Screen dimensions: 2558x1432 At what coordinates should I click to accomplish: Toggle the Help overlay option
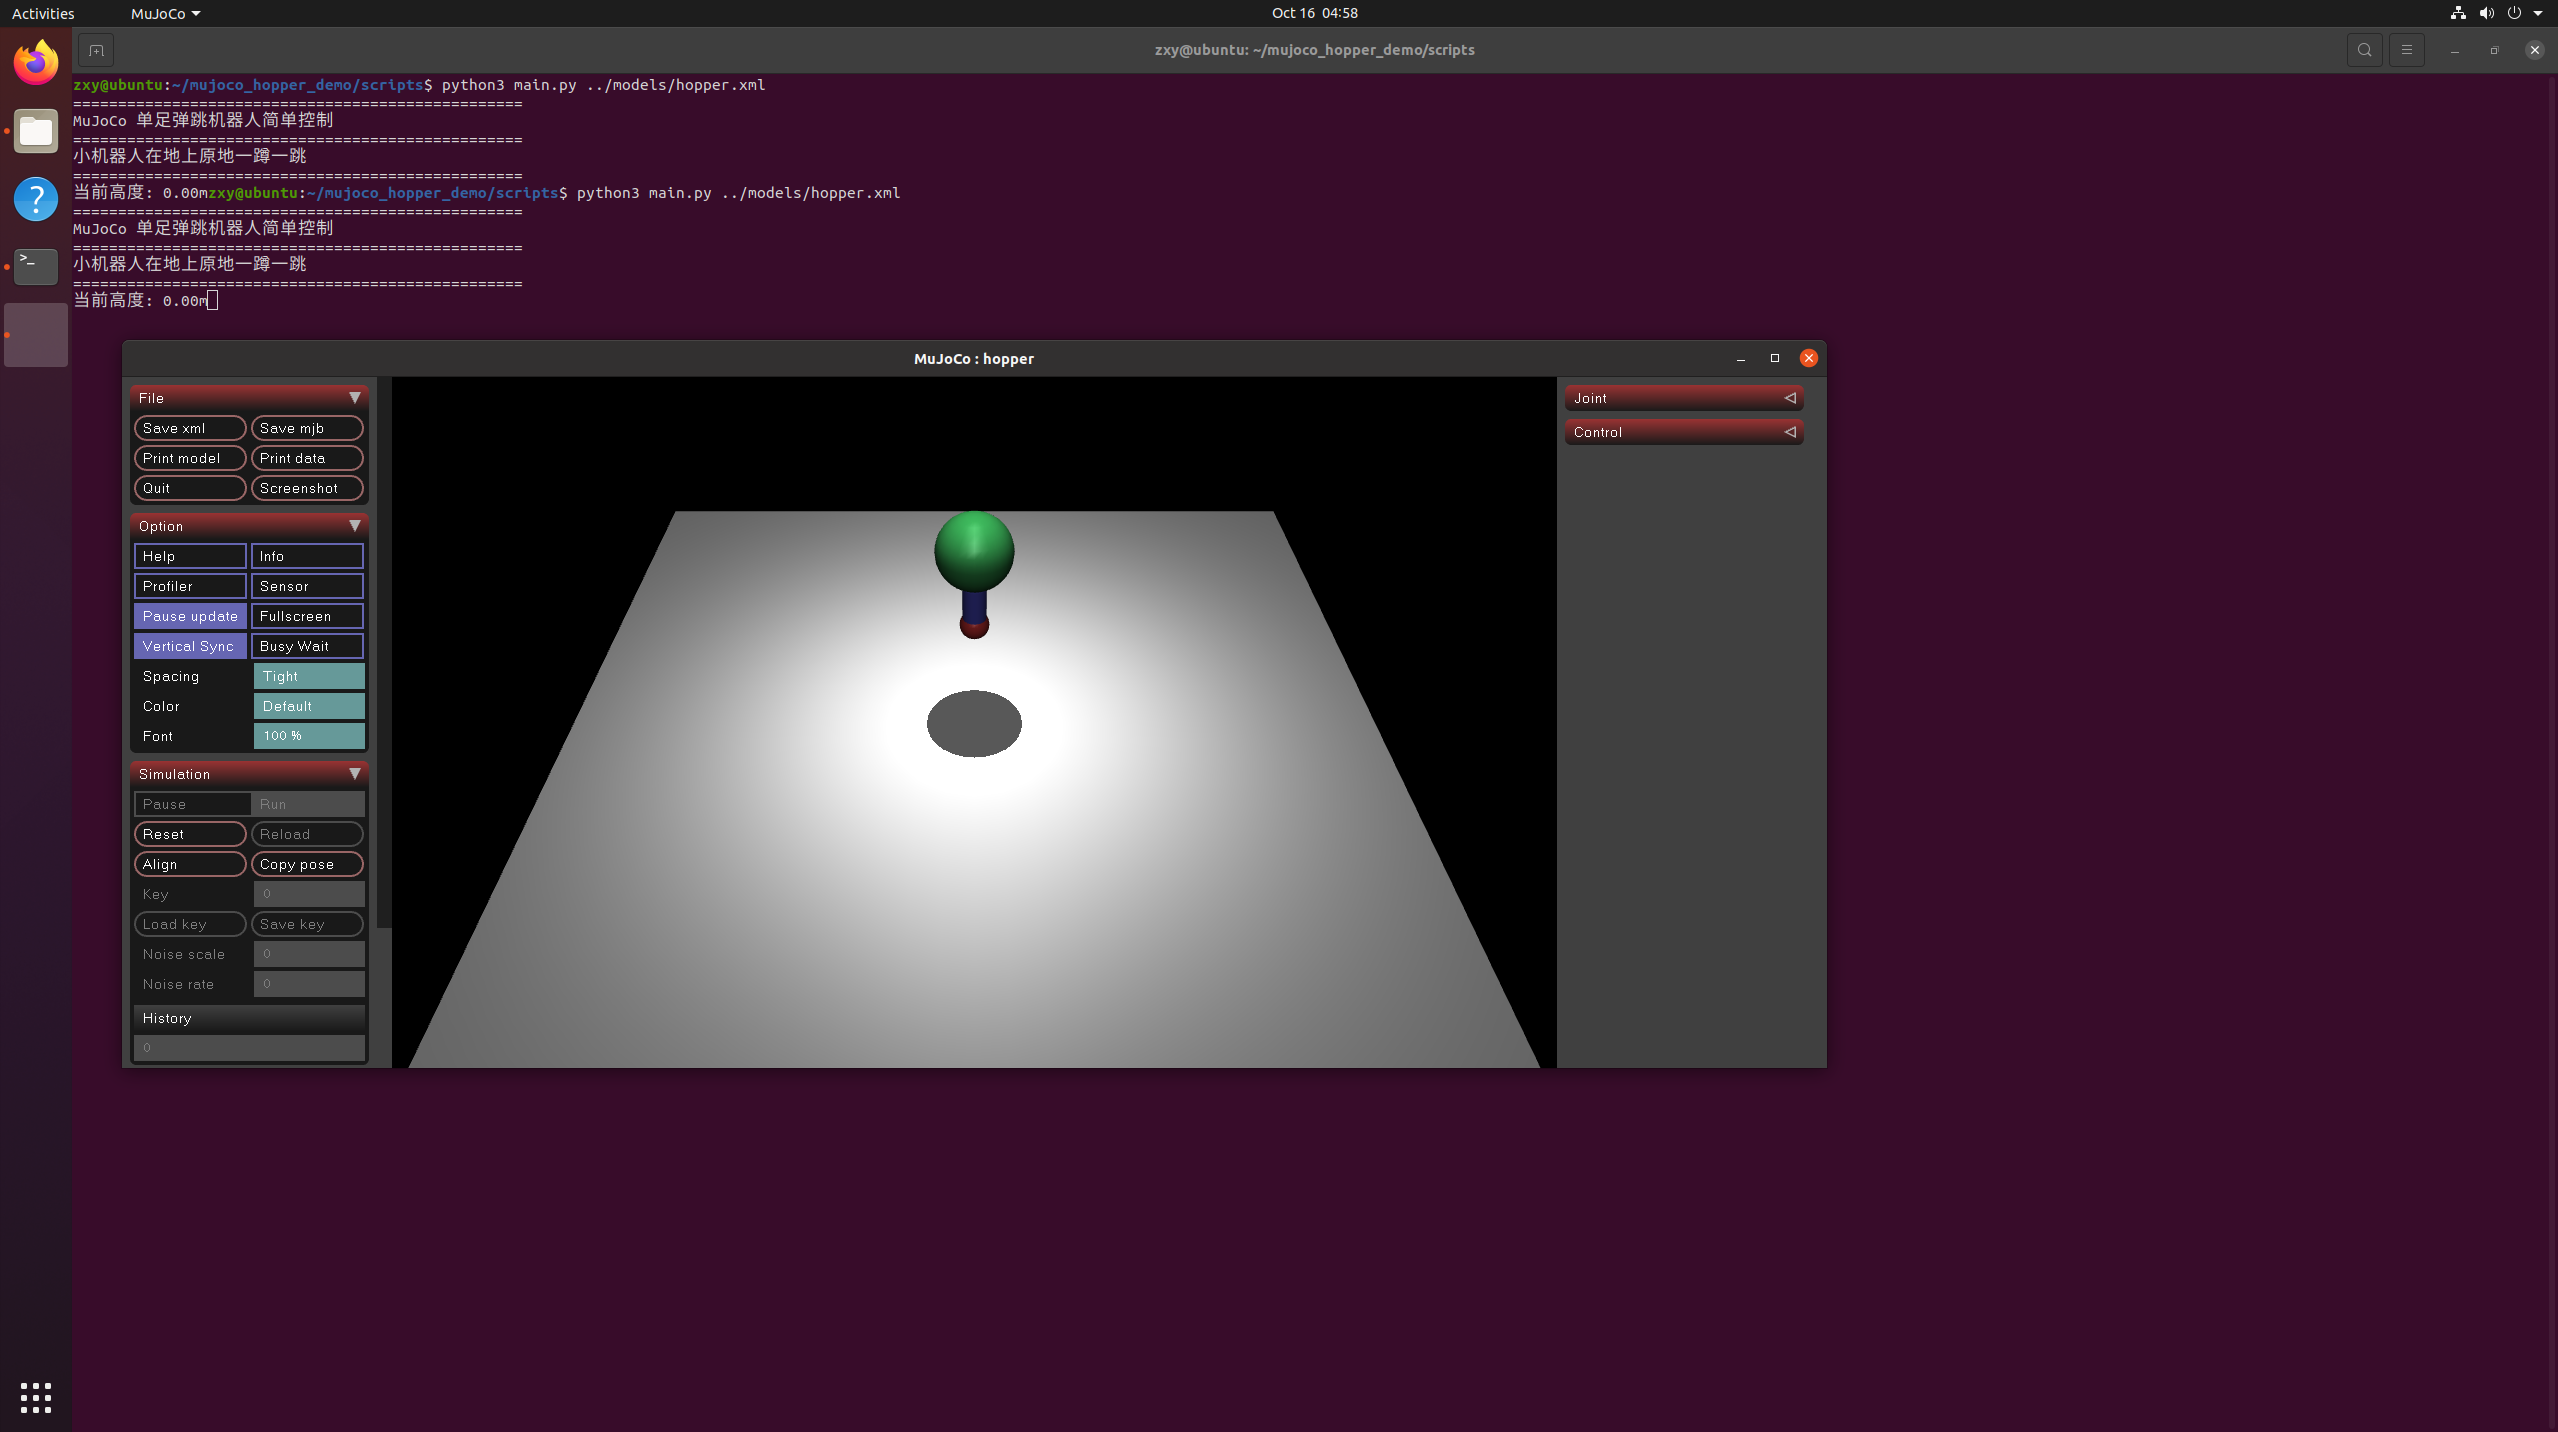pyautogui.click(x=190, y=556)
